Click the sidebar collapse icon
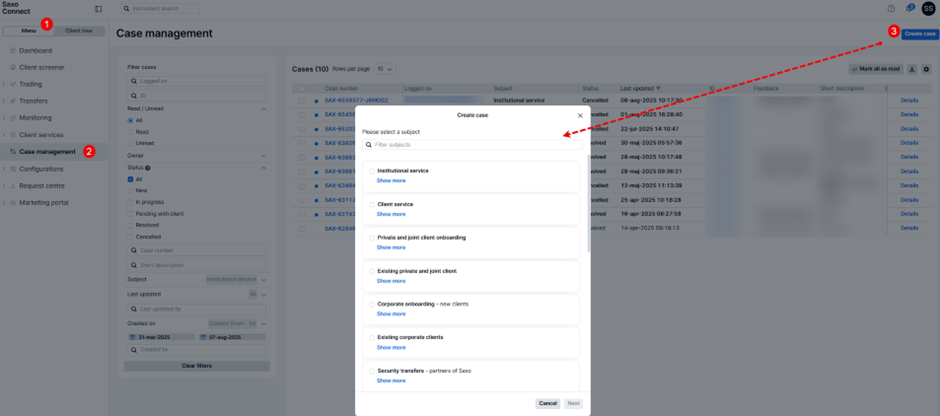The height and width of the screenshot is (416, 940). [98, 9]
